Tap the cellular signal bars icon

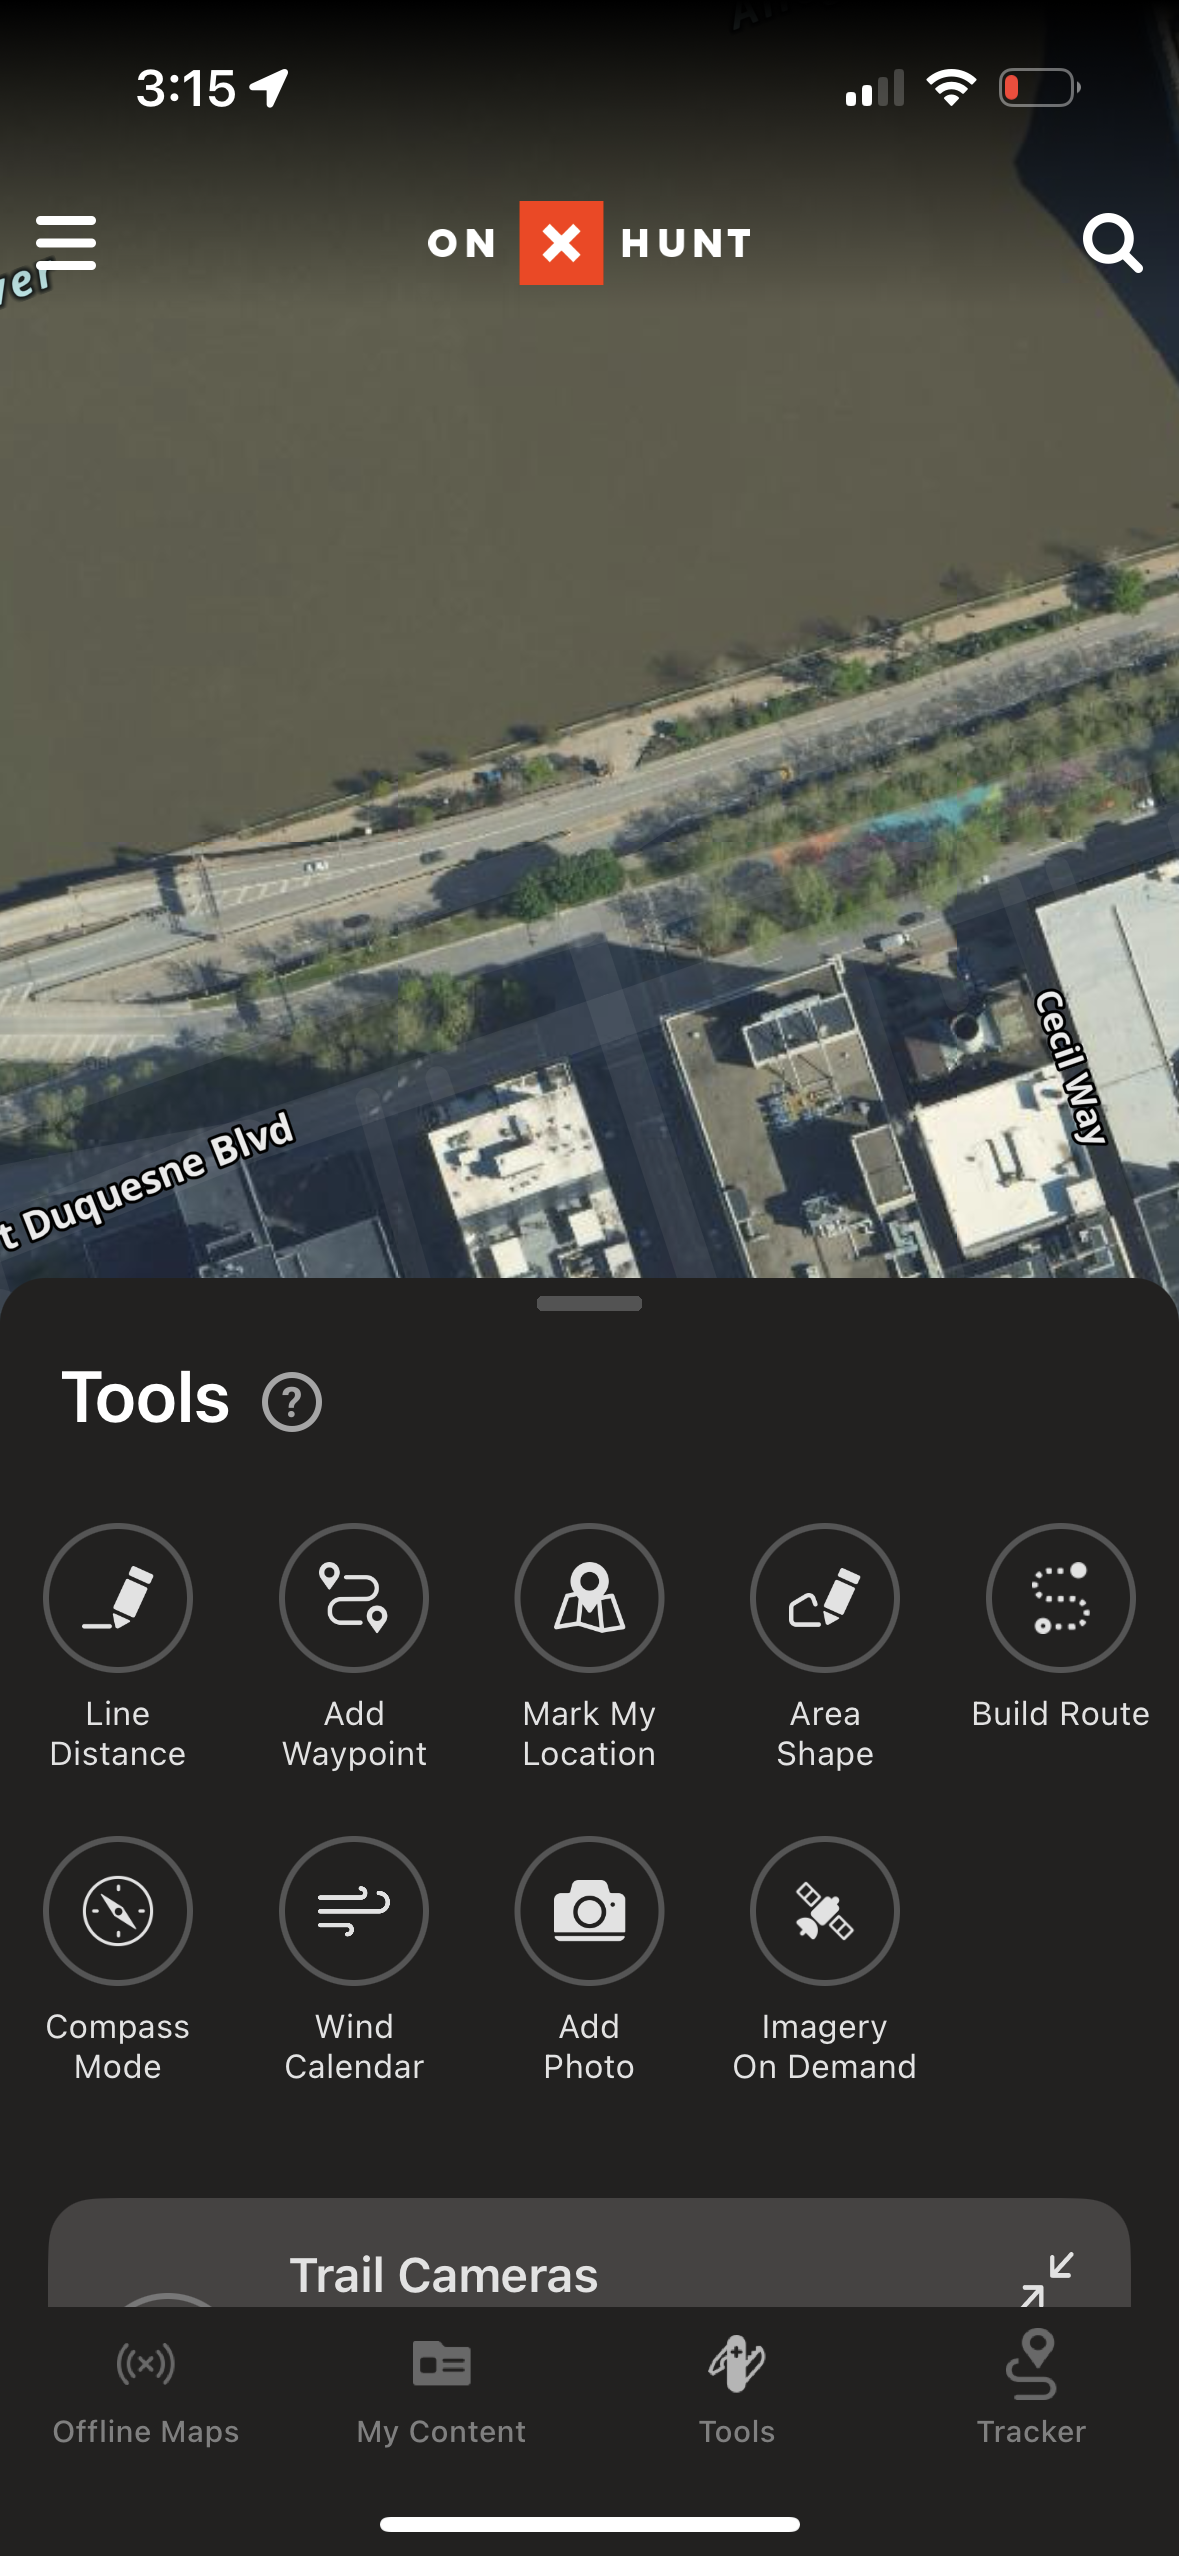coord(875,88)
